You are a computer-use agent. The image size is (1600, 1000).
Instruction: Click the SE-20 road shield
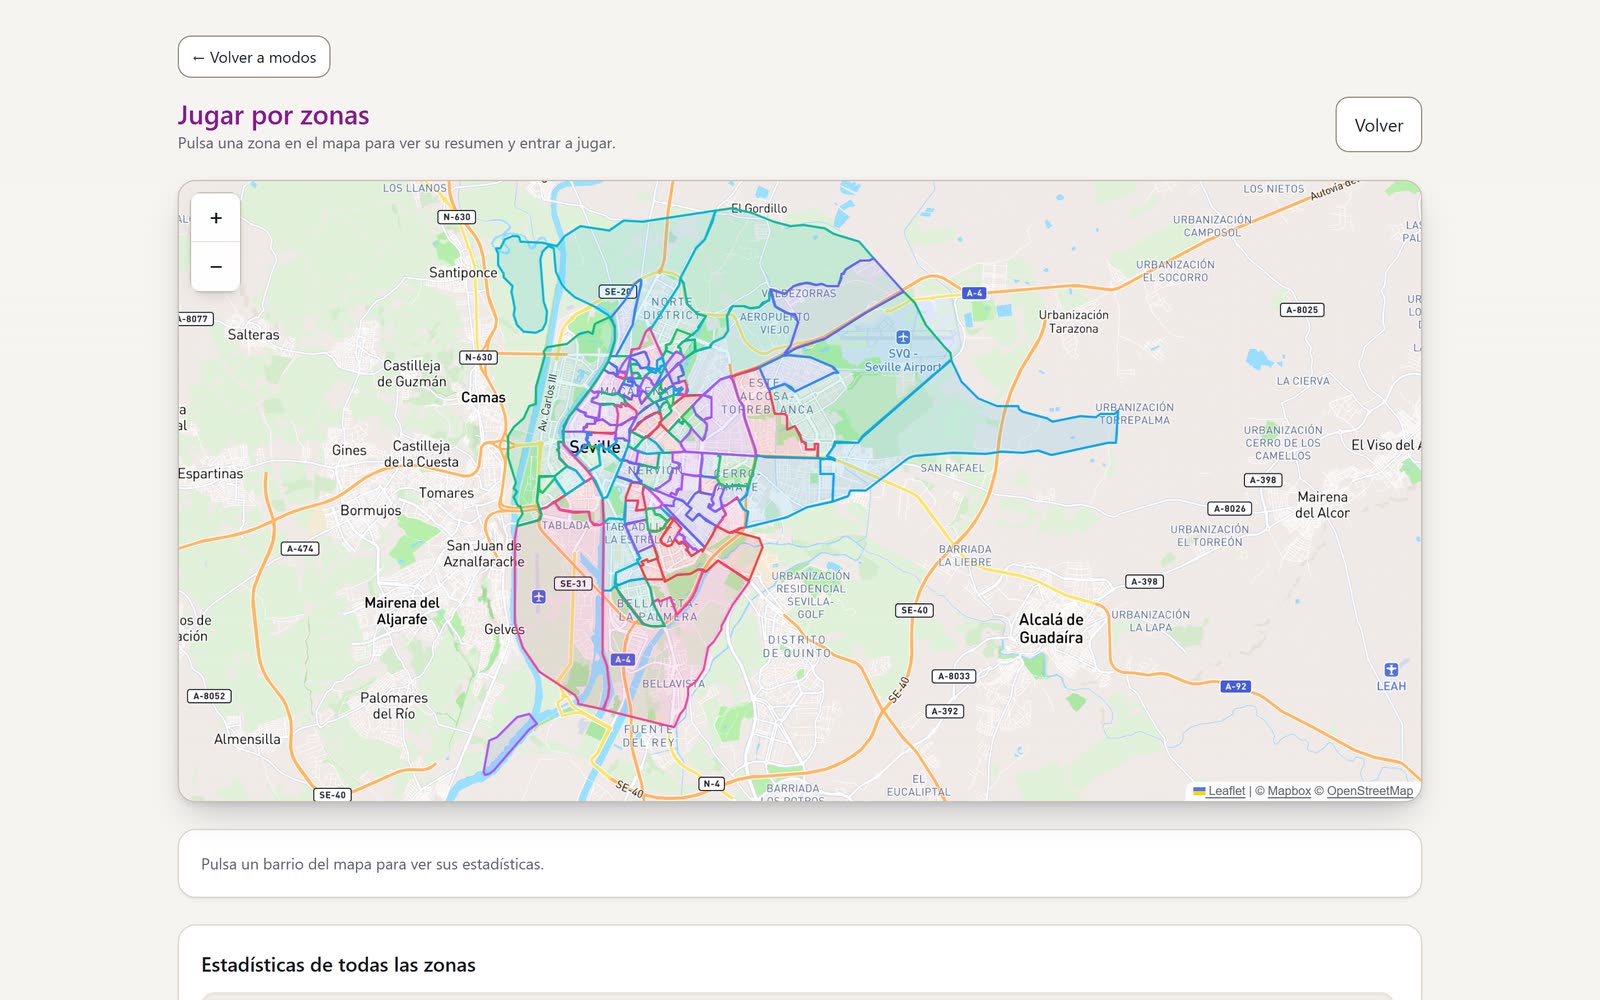pos(617,292)
